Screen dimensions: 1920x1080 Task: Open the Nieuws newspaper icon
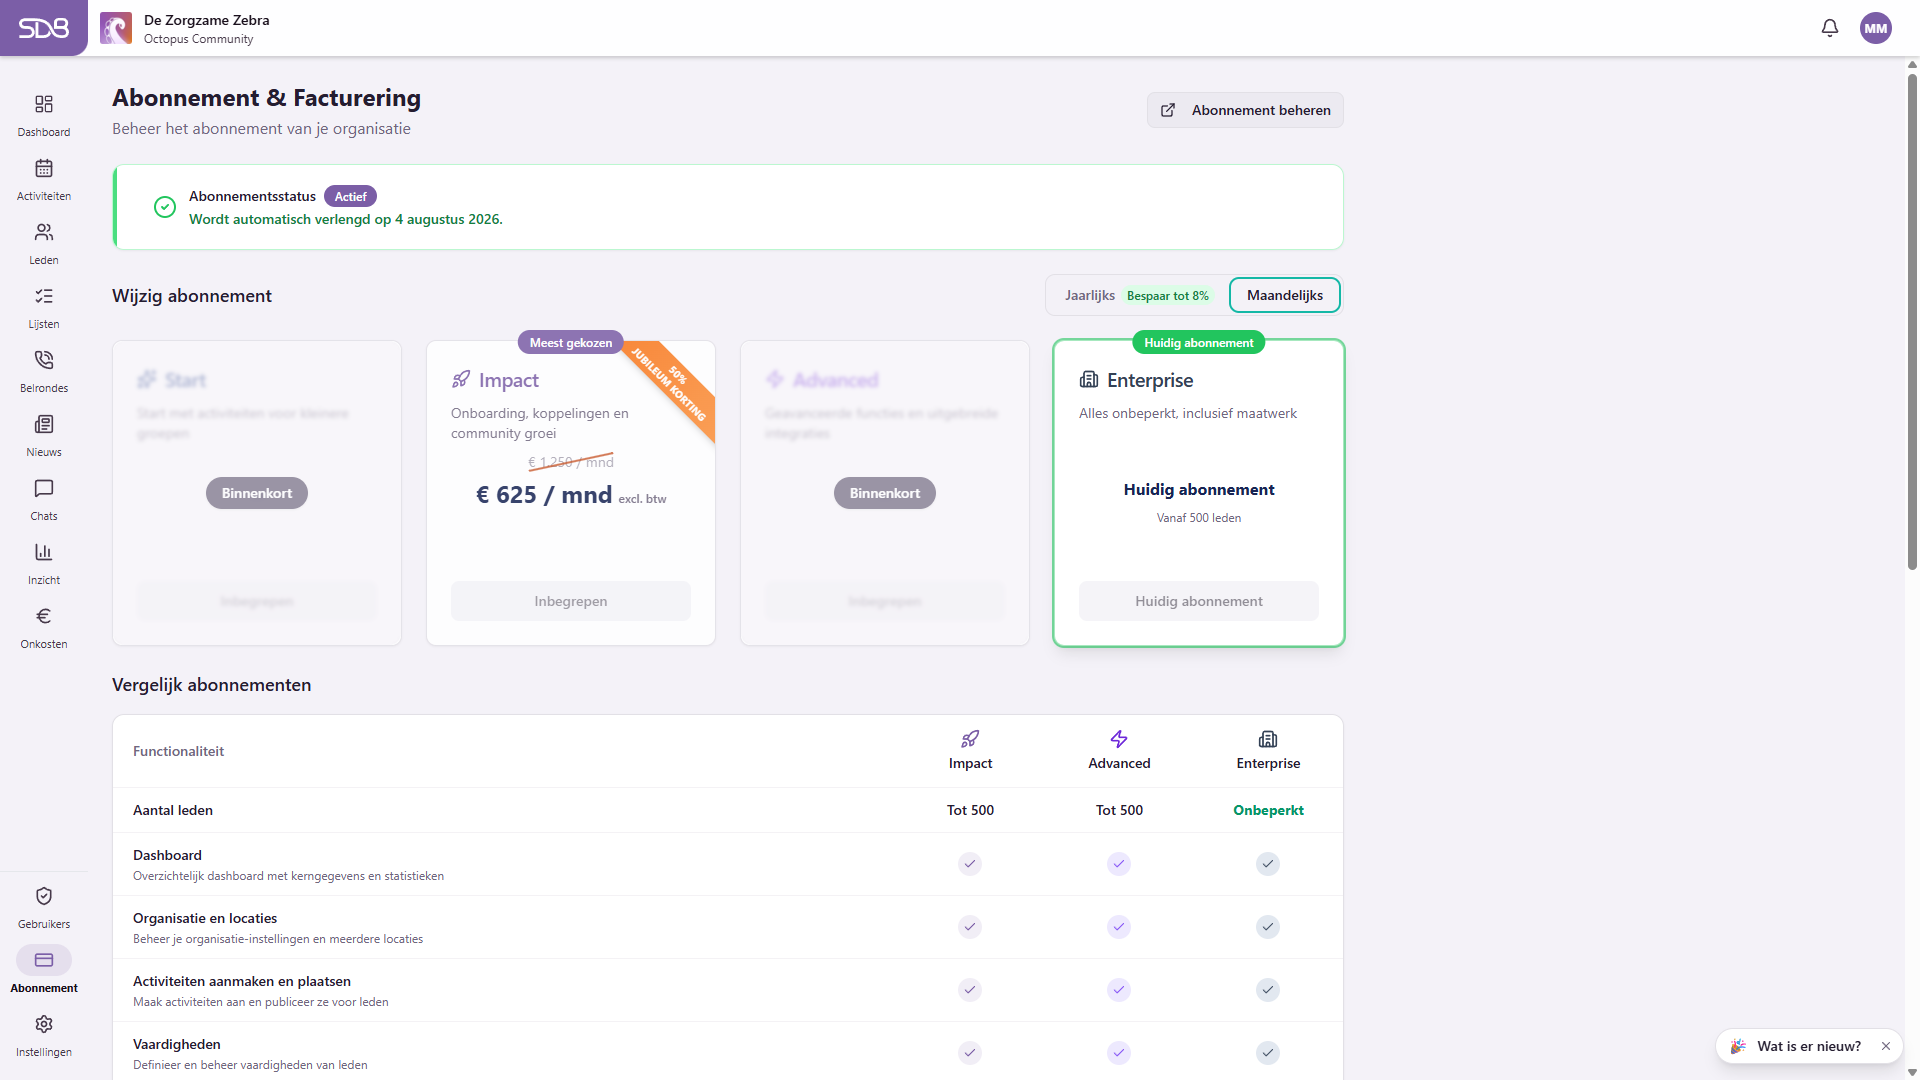click(x=44, y=424)
